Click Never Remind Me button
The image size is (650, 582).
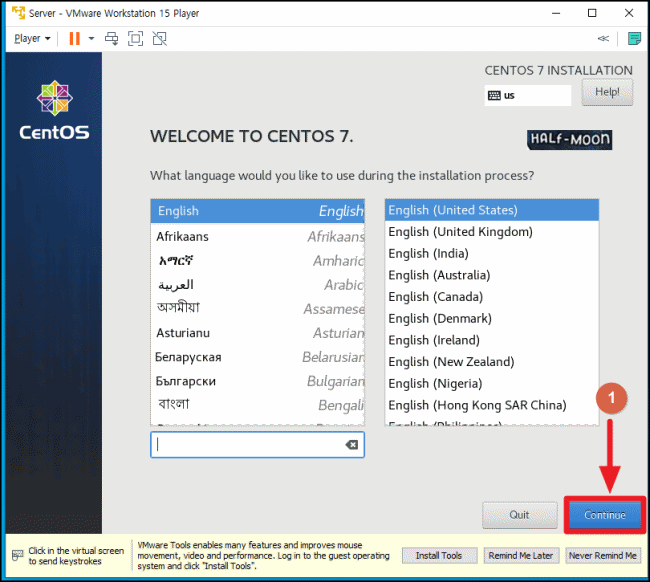pyautogui.click(x=603, y=555)
